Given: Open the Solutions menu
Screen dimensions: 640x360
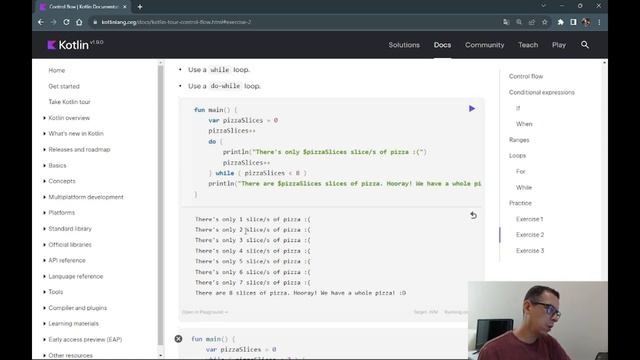Looking at the screenshot, I should pos(404,45).
